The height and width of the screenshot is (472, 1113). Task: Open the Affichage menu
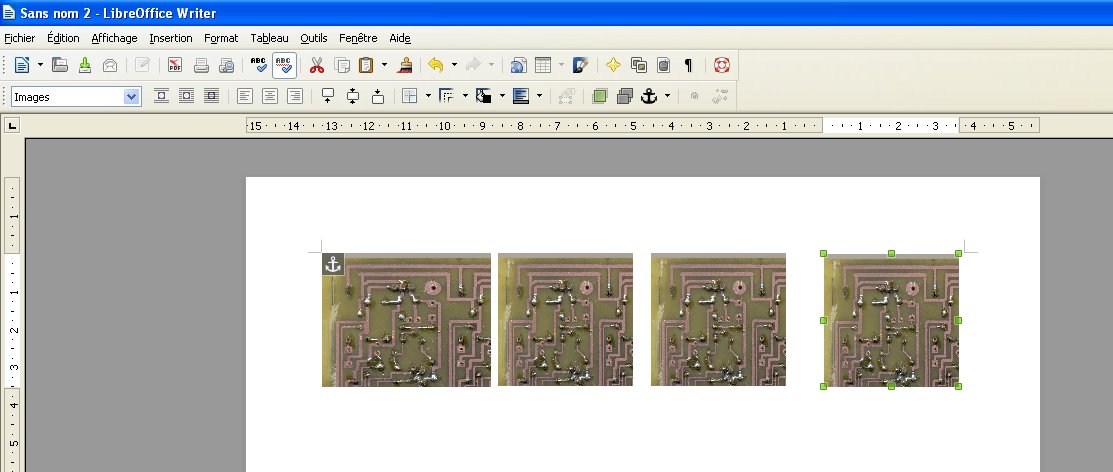[x=114, y=38]
